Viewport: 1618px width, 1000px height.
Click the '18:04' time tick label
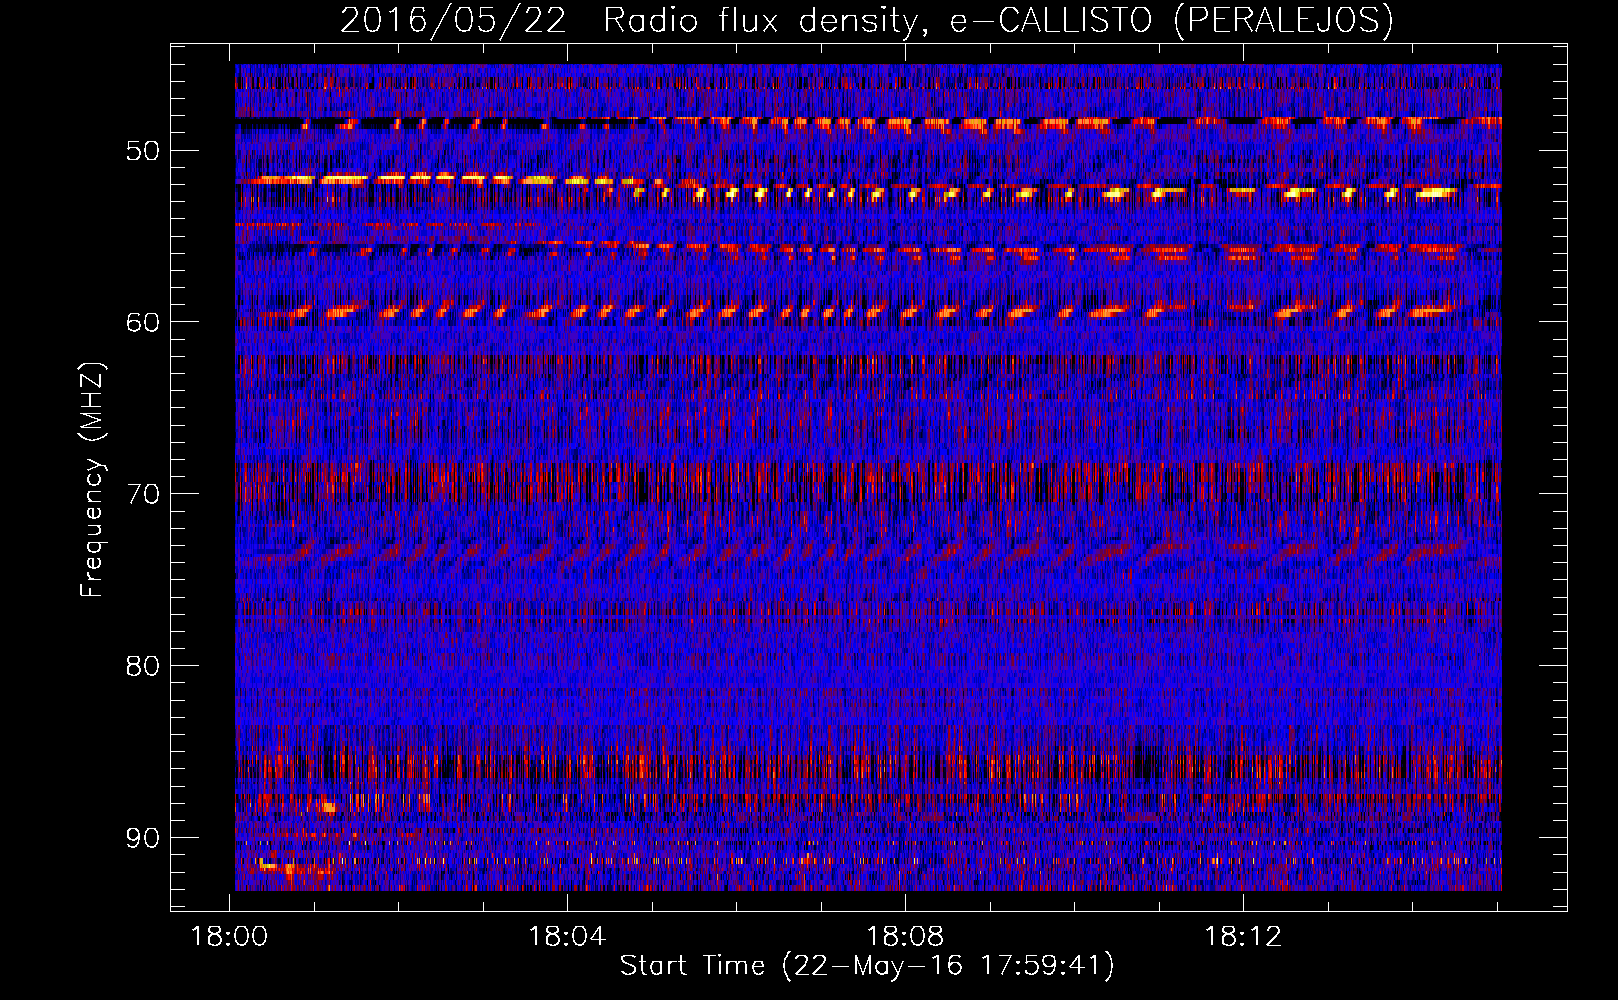tap(568, 937)
